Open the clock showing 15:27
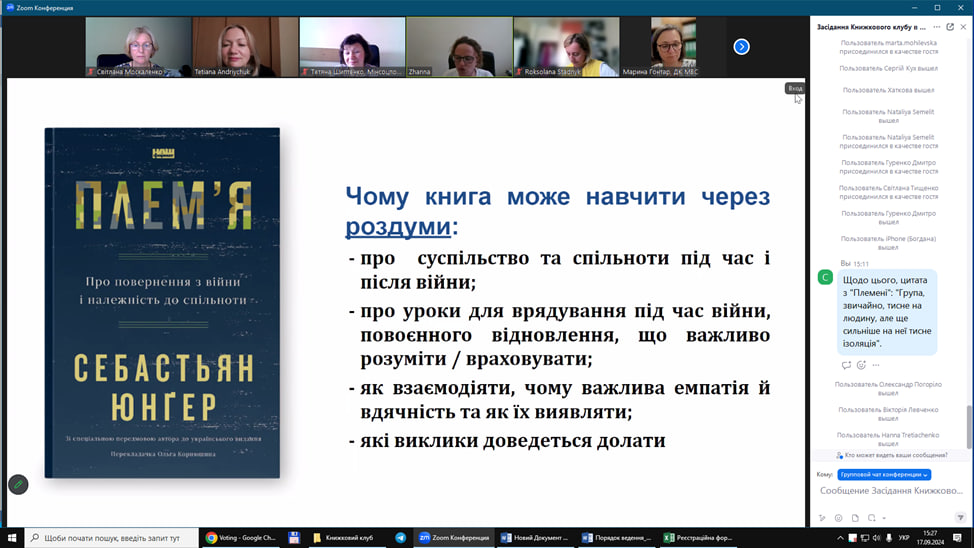This screenshot has height=548, width=974. pos(930,537)
